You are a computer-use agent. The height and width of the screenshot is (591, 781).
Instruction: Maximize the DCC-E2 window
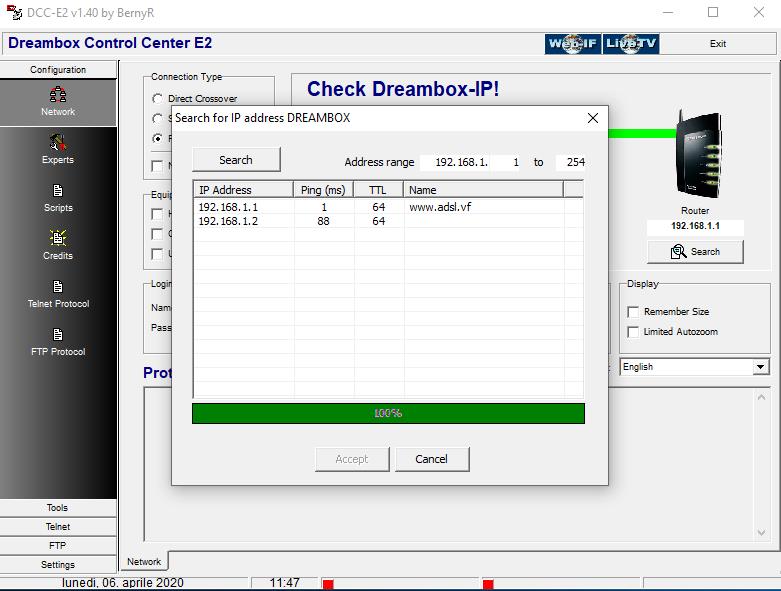(x=713, y=12)
